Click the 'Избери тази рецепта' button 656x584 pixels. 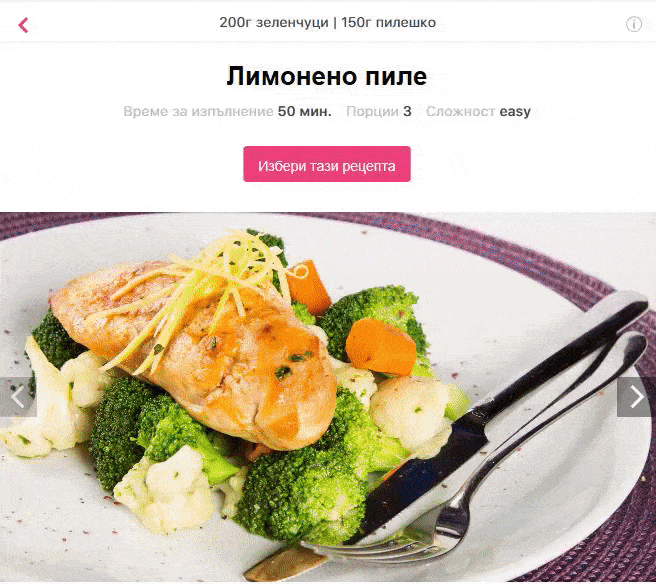327,164
